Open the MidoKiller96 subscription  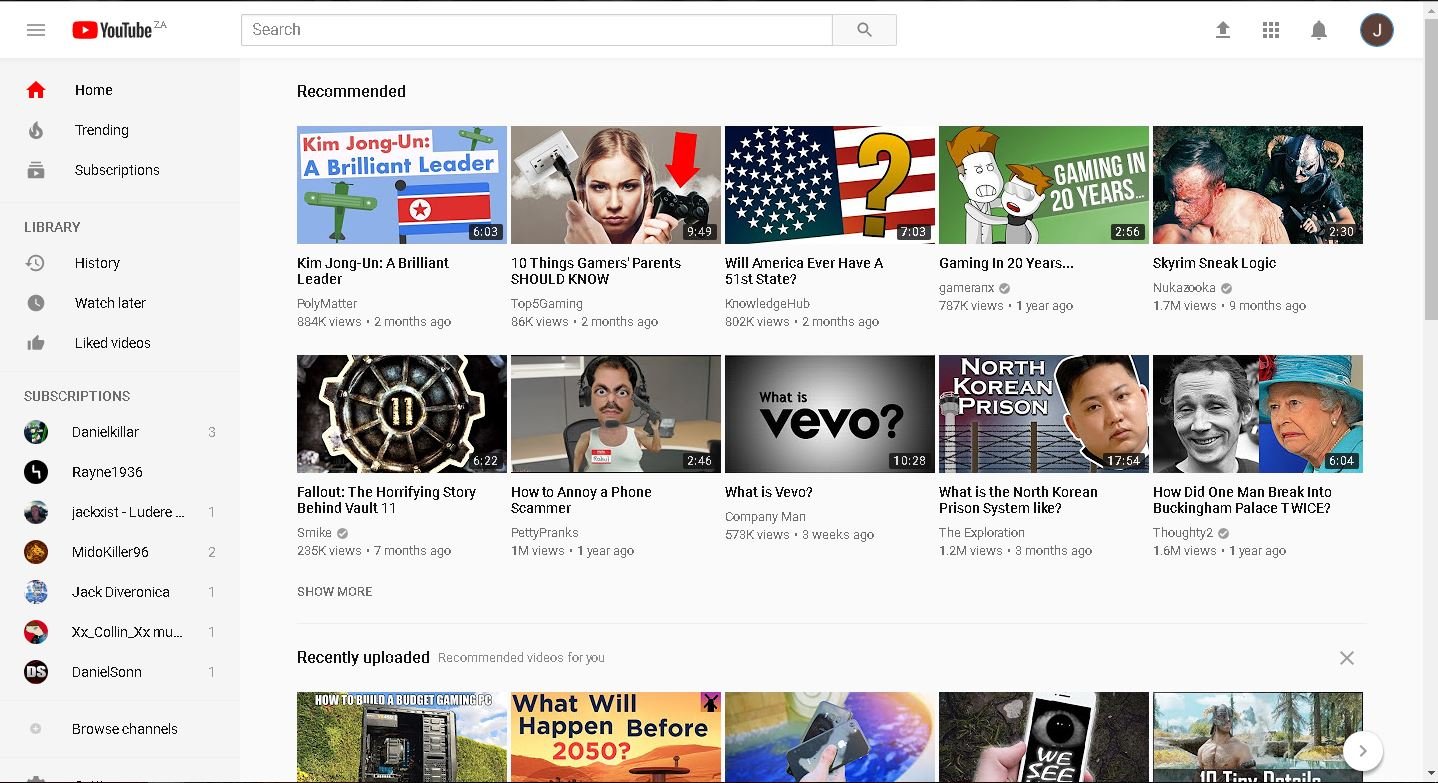120,552
